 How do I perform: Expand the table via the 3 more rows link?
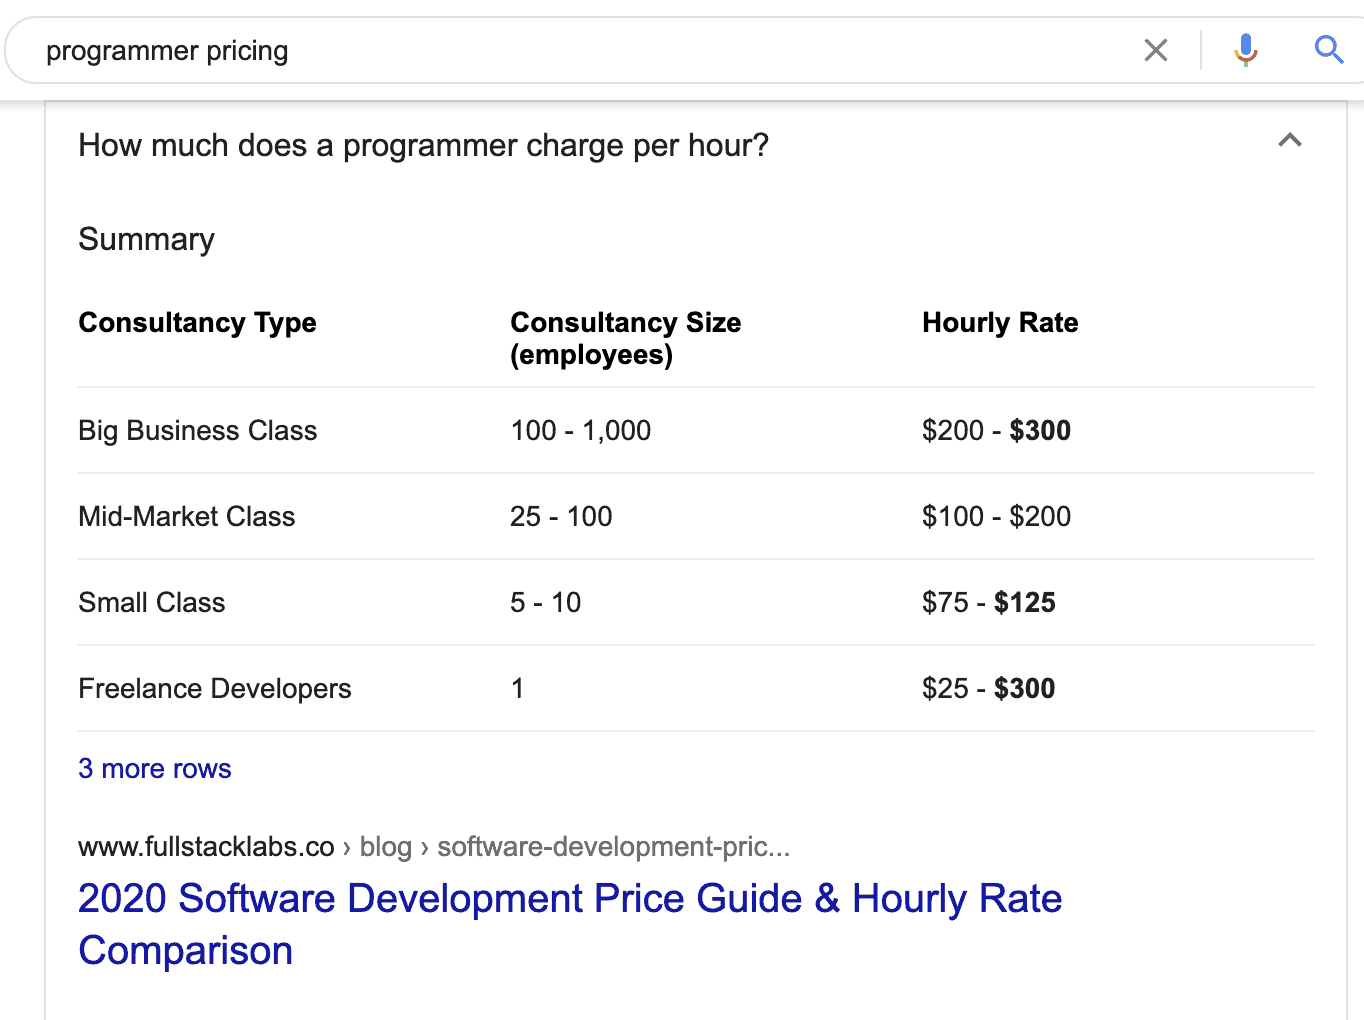coord(154,768)
